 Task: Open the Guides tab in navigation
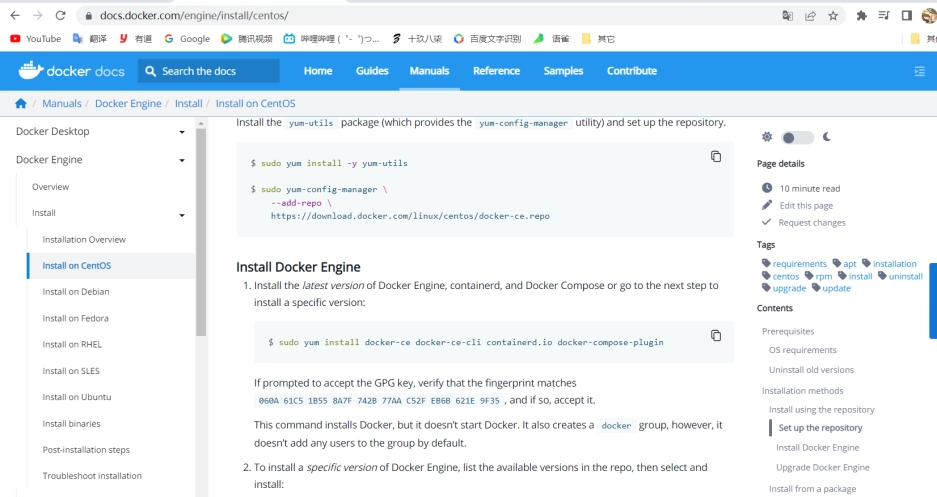click(x=372, y=71)
